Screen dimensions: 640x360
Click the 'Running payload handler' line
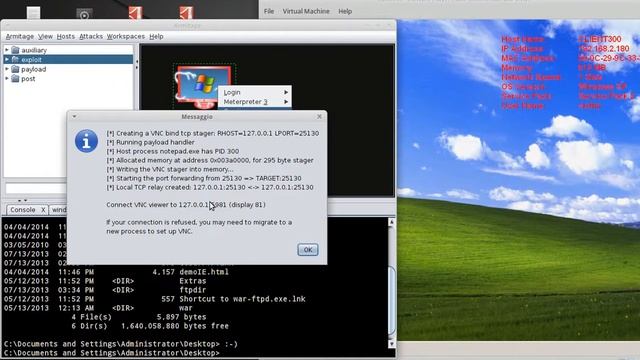tap(150, 142)
